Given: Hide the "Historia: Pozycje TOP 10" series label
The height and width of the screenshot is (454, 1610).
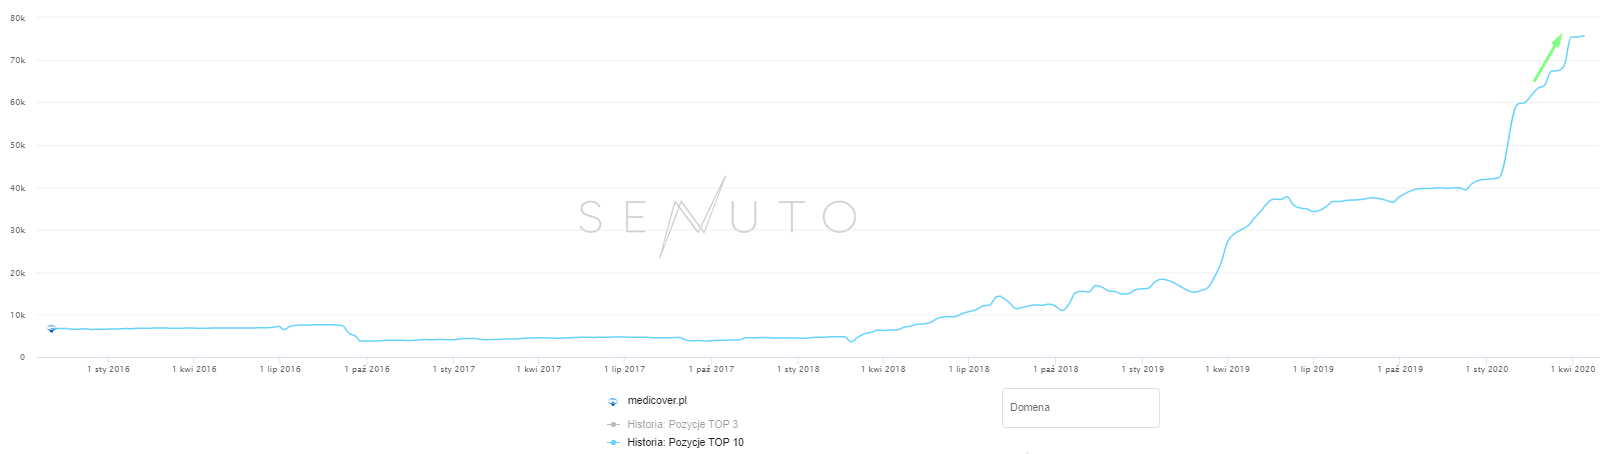Looking at the screenshot, I should (x=685, y=442).
